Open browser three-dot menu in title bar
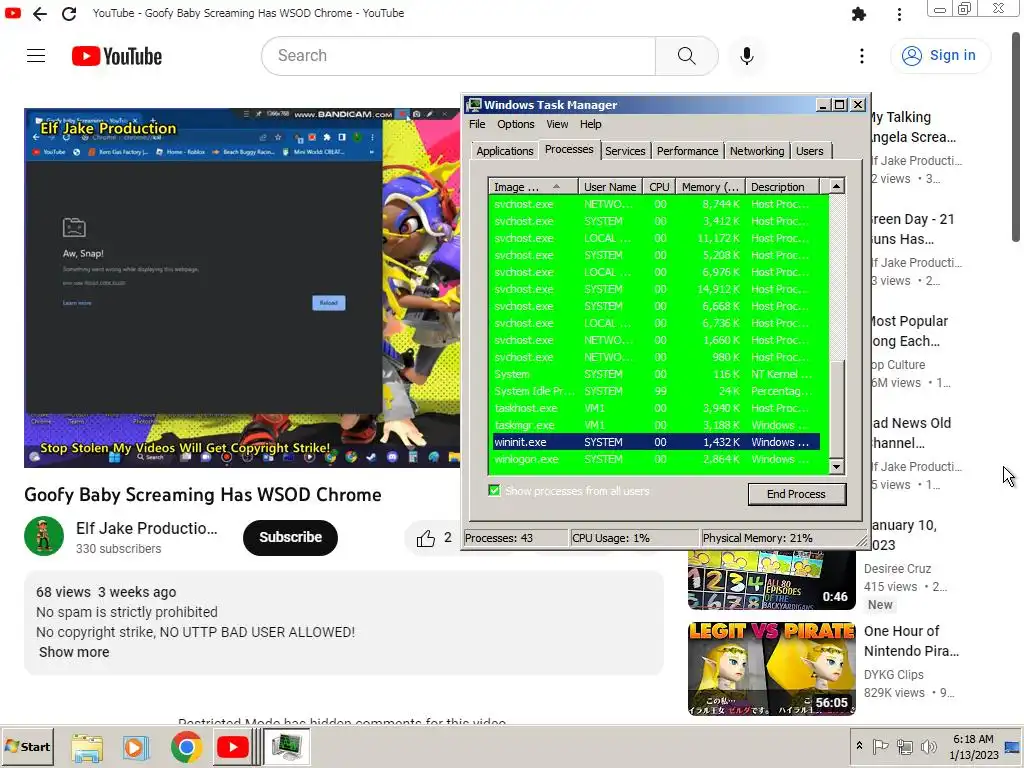The height and width of the screenshot is (768, 1024). 899,14
